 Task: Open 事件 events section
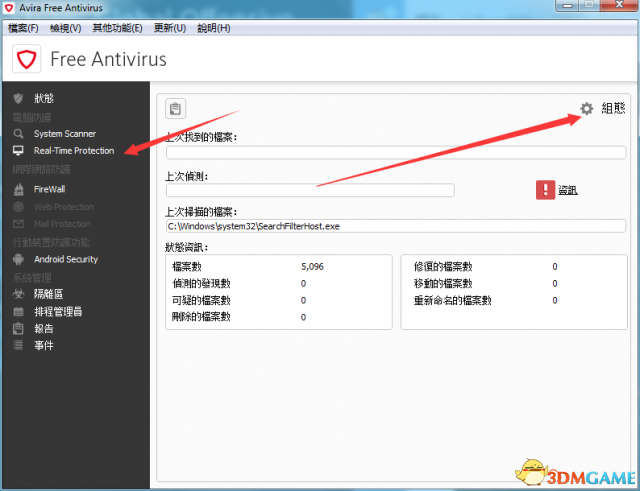(x=44, y=345)
